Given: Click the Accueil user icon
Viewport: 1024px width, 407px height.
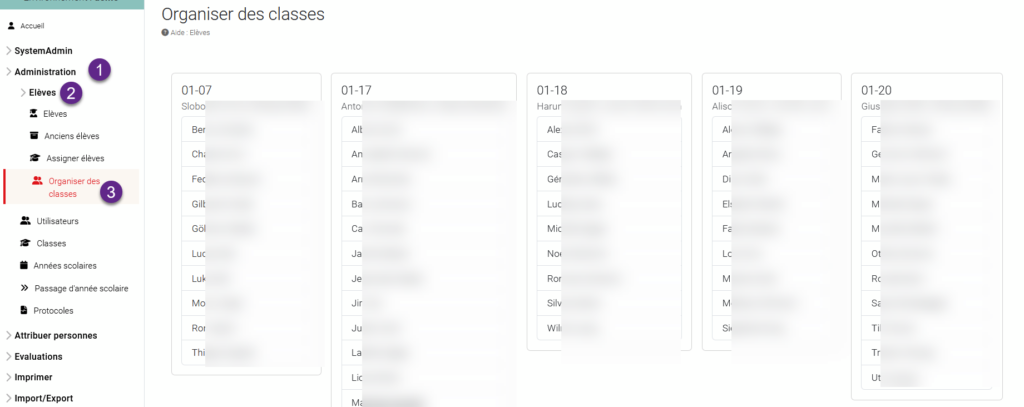Looking at the screenshot, I should pyautogui.click(x=11, y=26).
